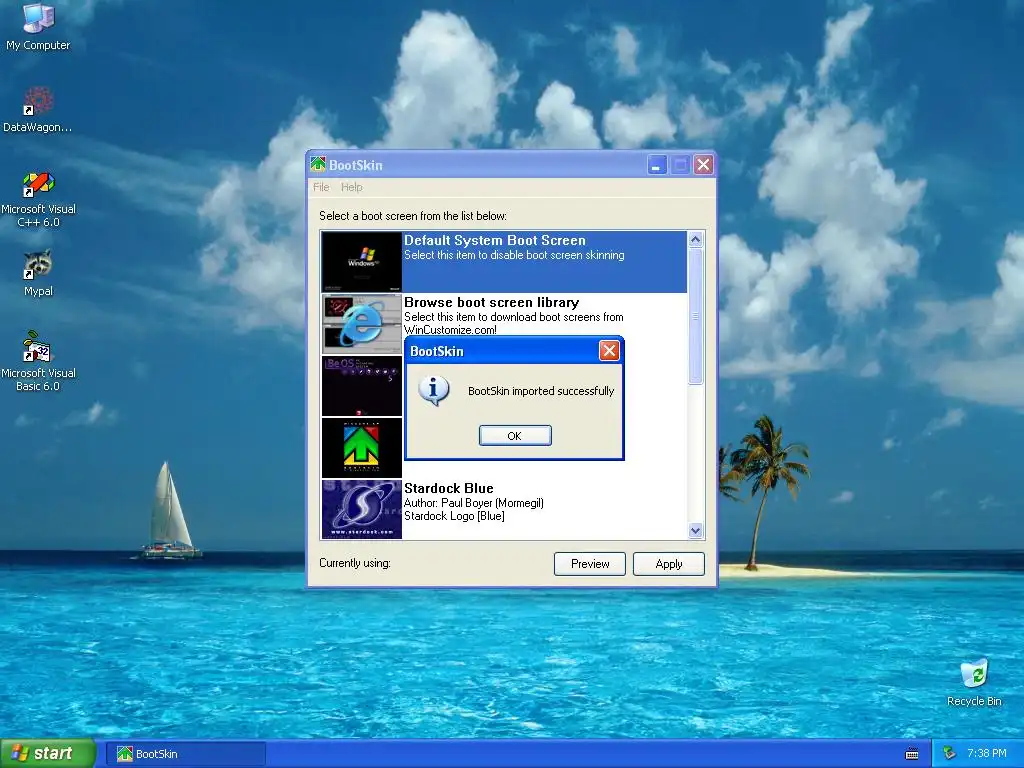
Task: Click the BootSkin title bar icon
Action: [318, 165]
